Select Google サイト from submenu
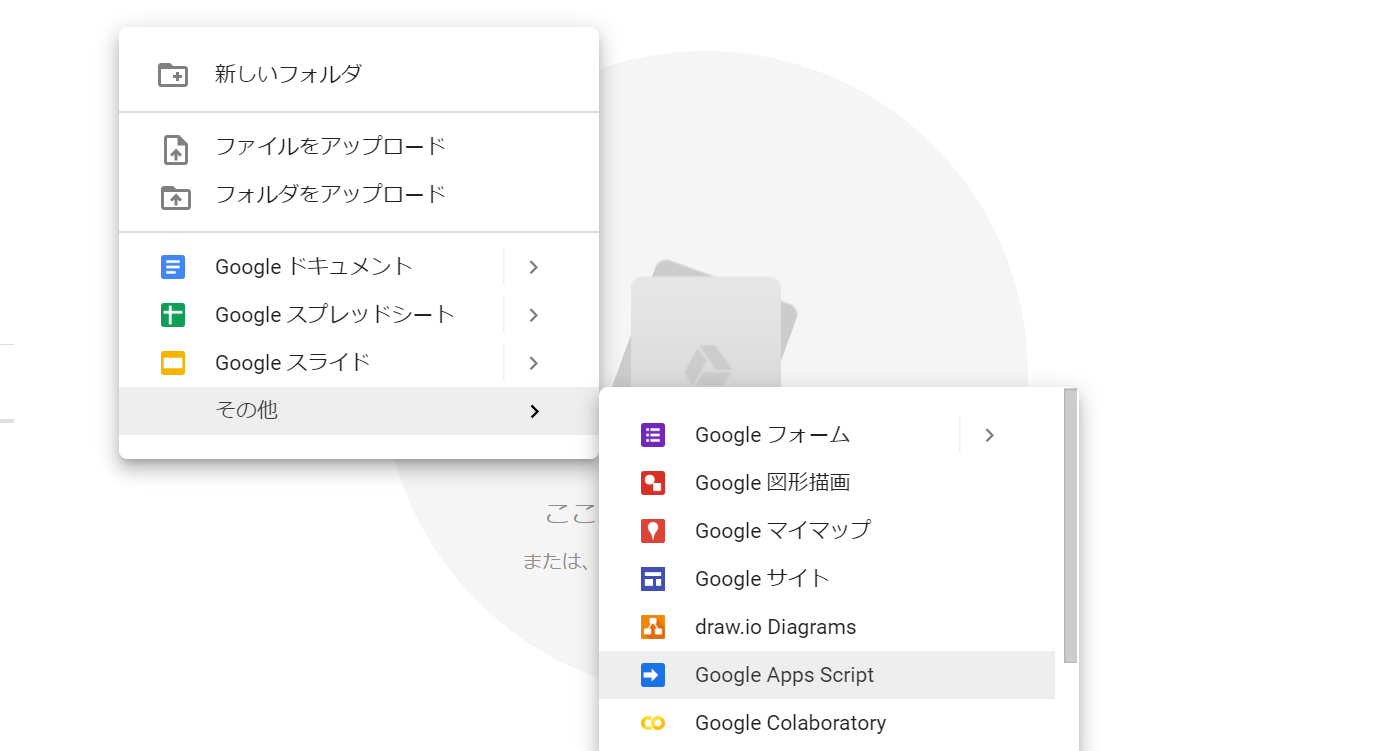This screenshot has width=1389, height=751. pyautogui.click(x=827, y=579)
